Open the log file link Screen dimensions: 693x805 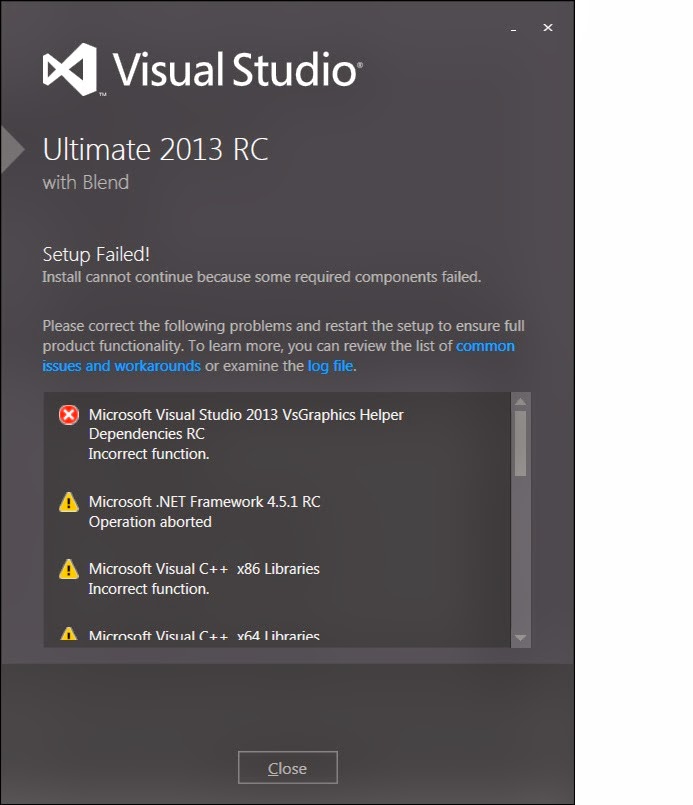330,366
